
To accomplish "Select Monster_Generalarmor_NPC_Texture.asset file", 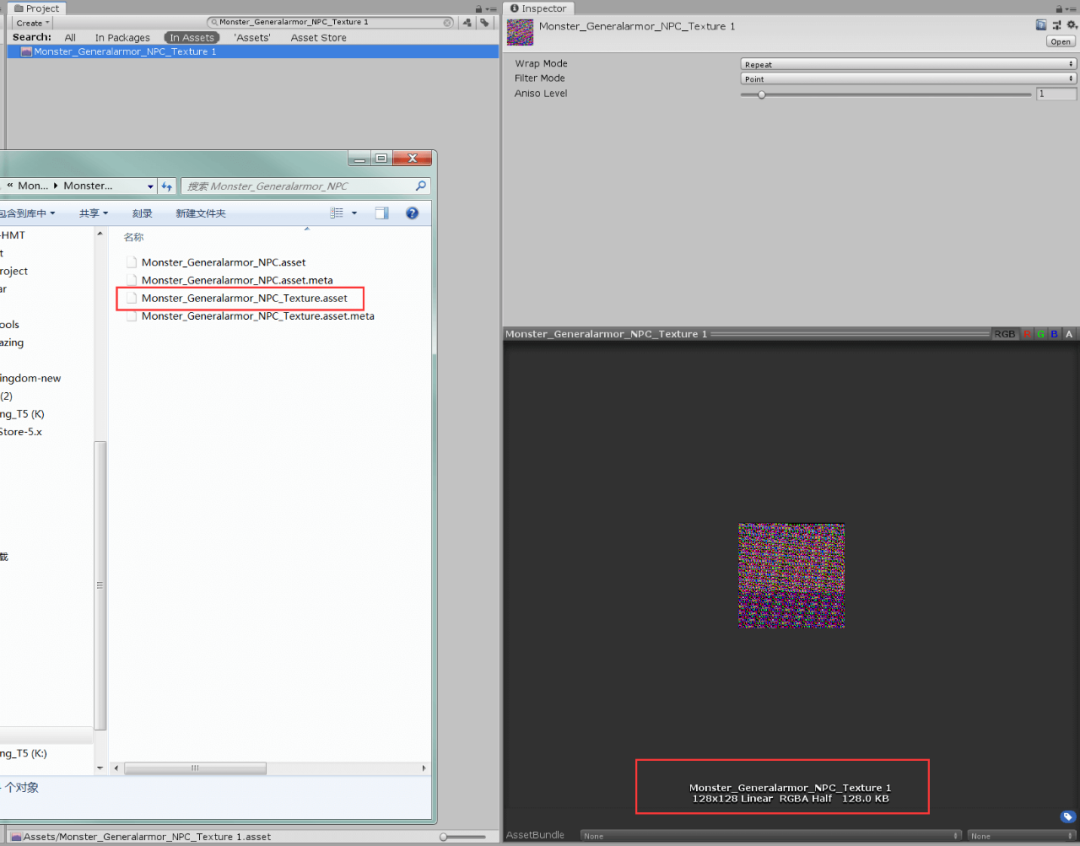I will (244, 298).
